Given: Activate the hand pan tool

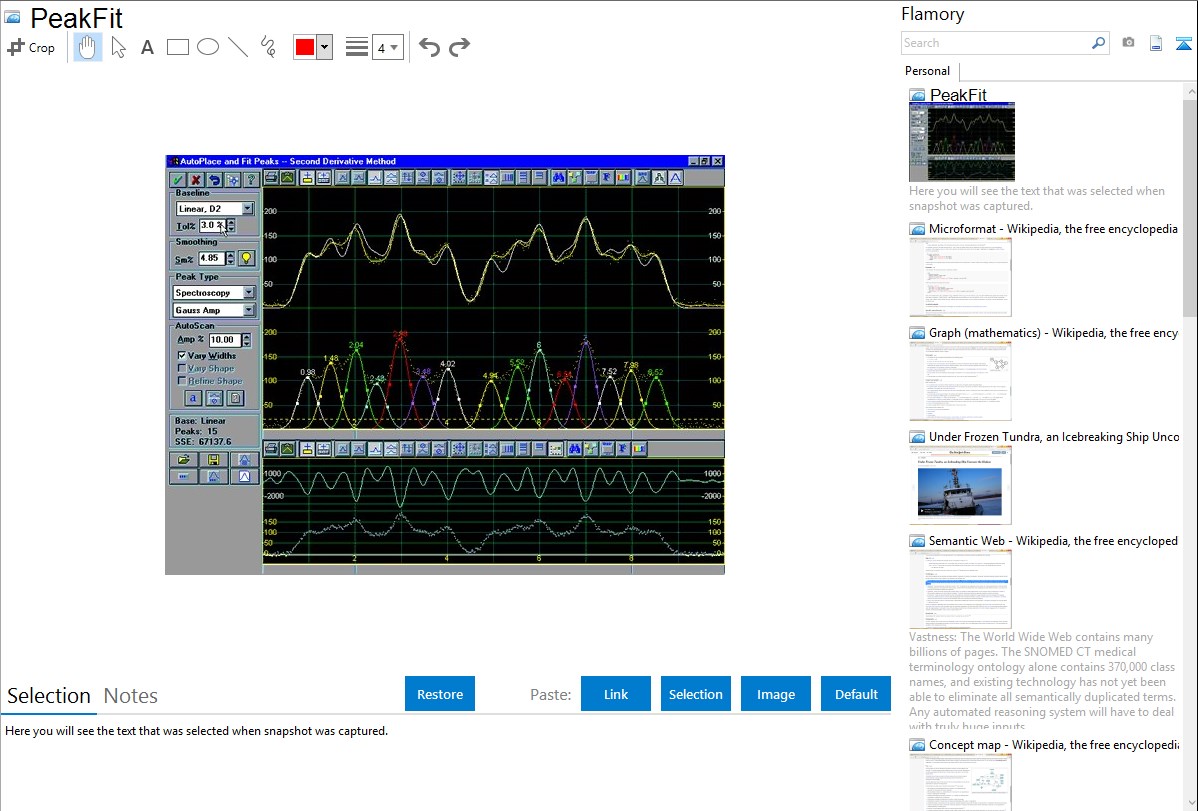Looking at the screenshot, I should pyautogui.click(x=88, y=47).
